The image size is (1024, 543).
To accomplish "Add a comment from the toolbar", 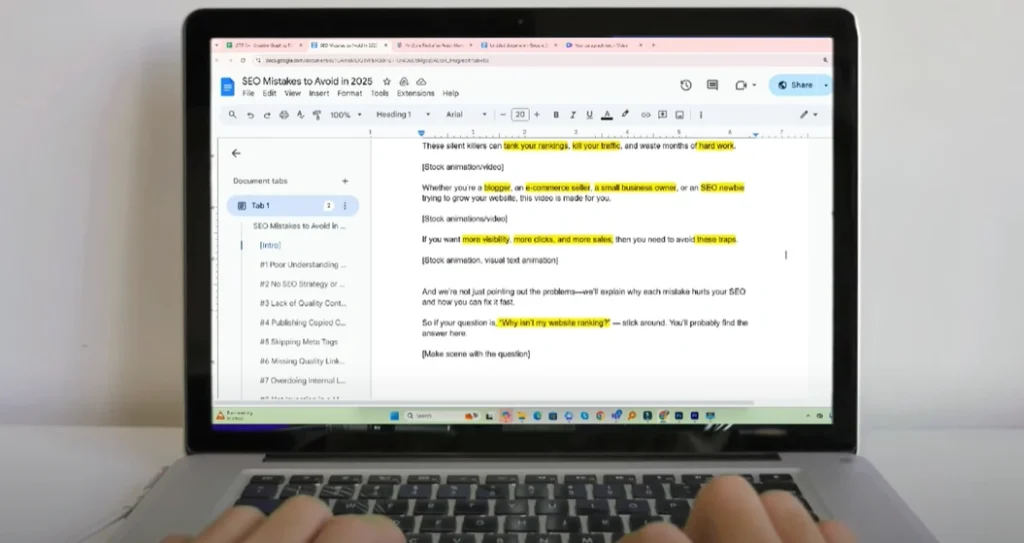I will 662,115.
